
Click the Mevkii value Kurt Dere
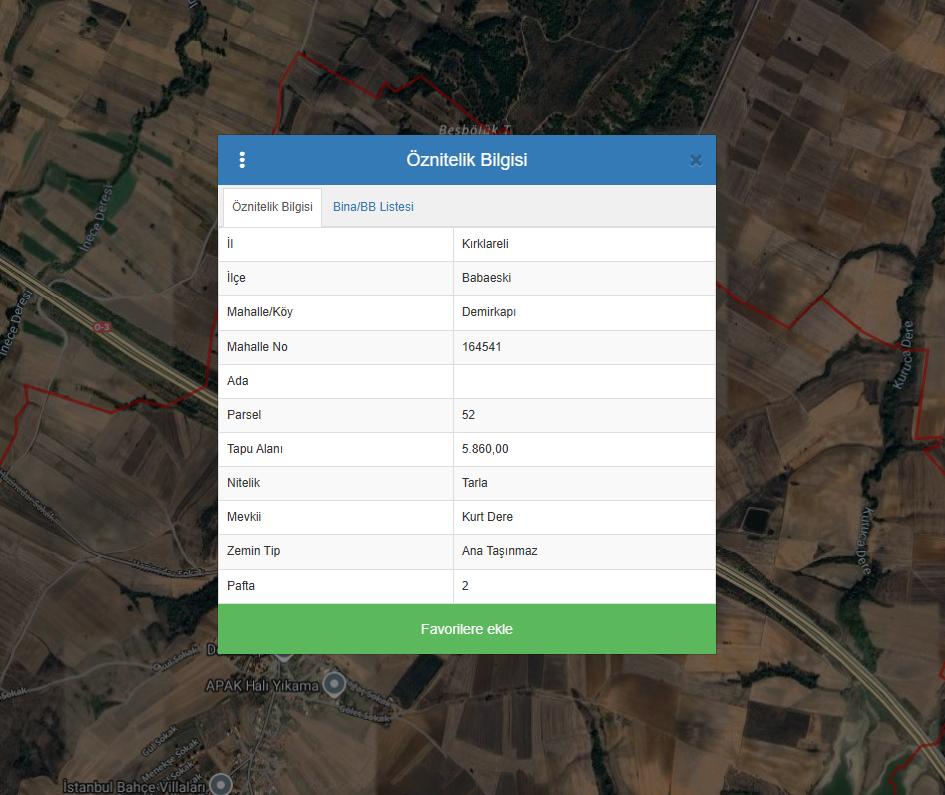click(x=487, y=517)
